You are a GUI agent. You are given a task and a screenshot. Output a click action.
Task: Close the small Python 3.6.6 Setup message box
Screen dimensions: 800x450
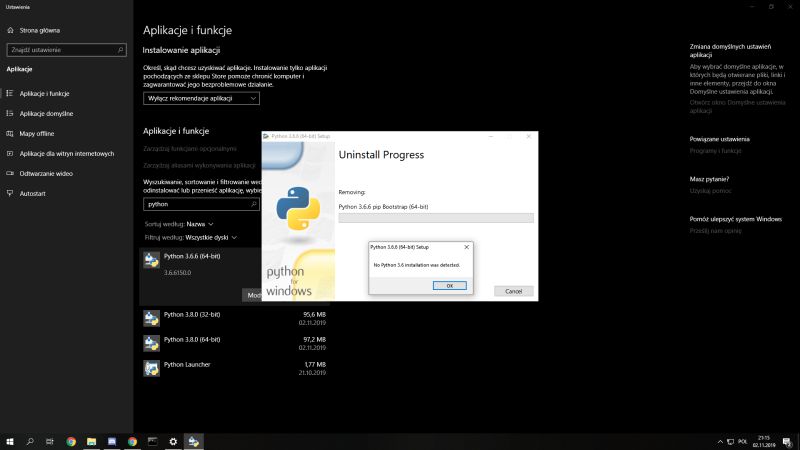coord(466,247)
